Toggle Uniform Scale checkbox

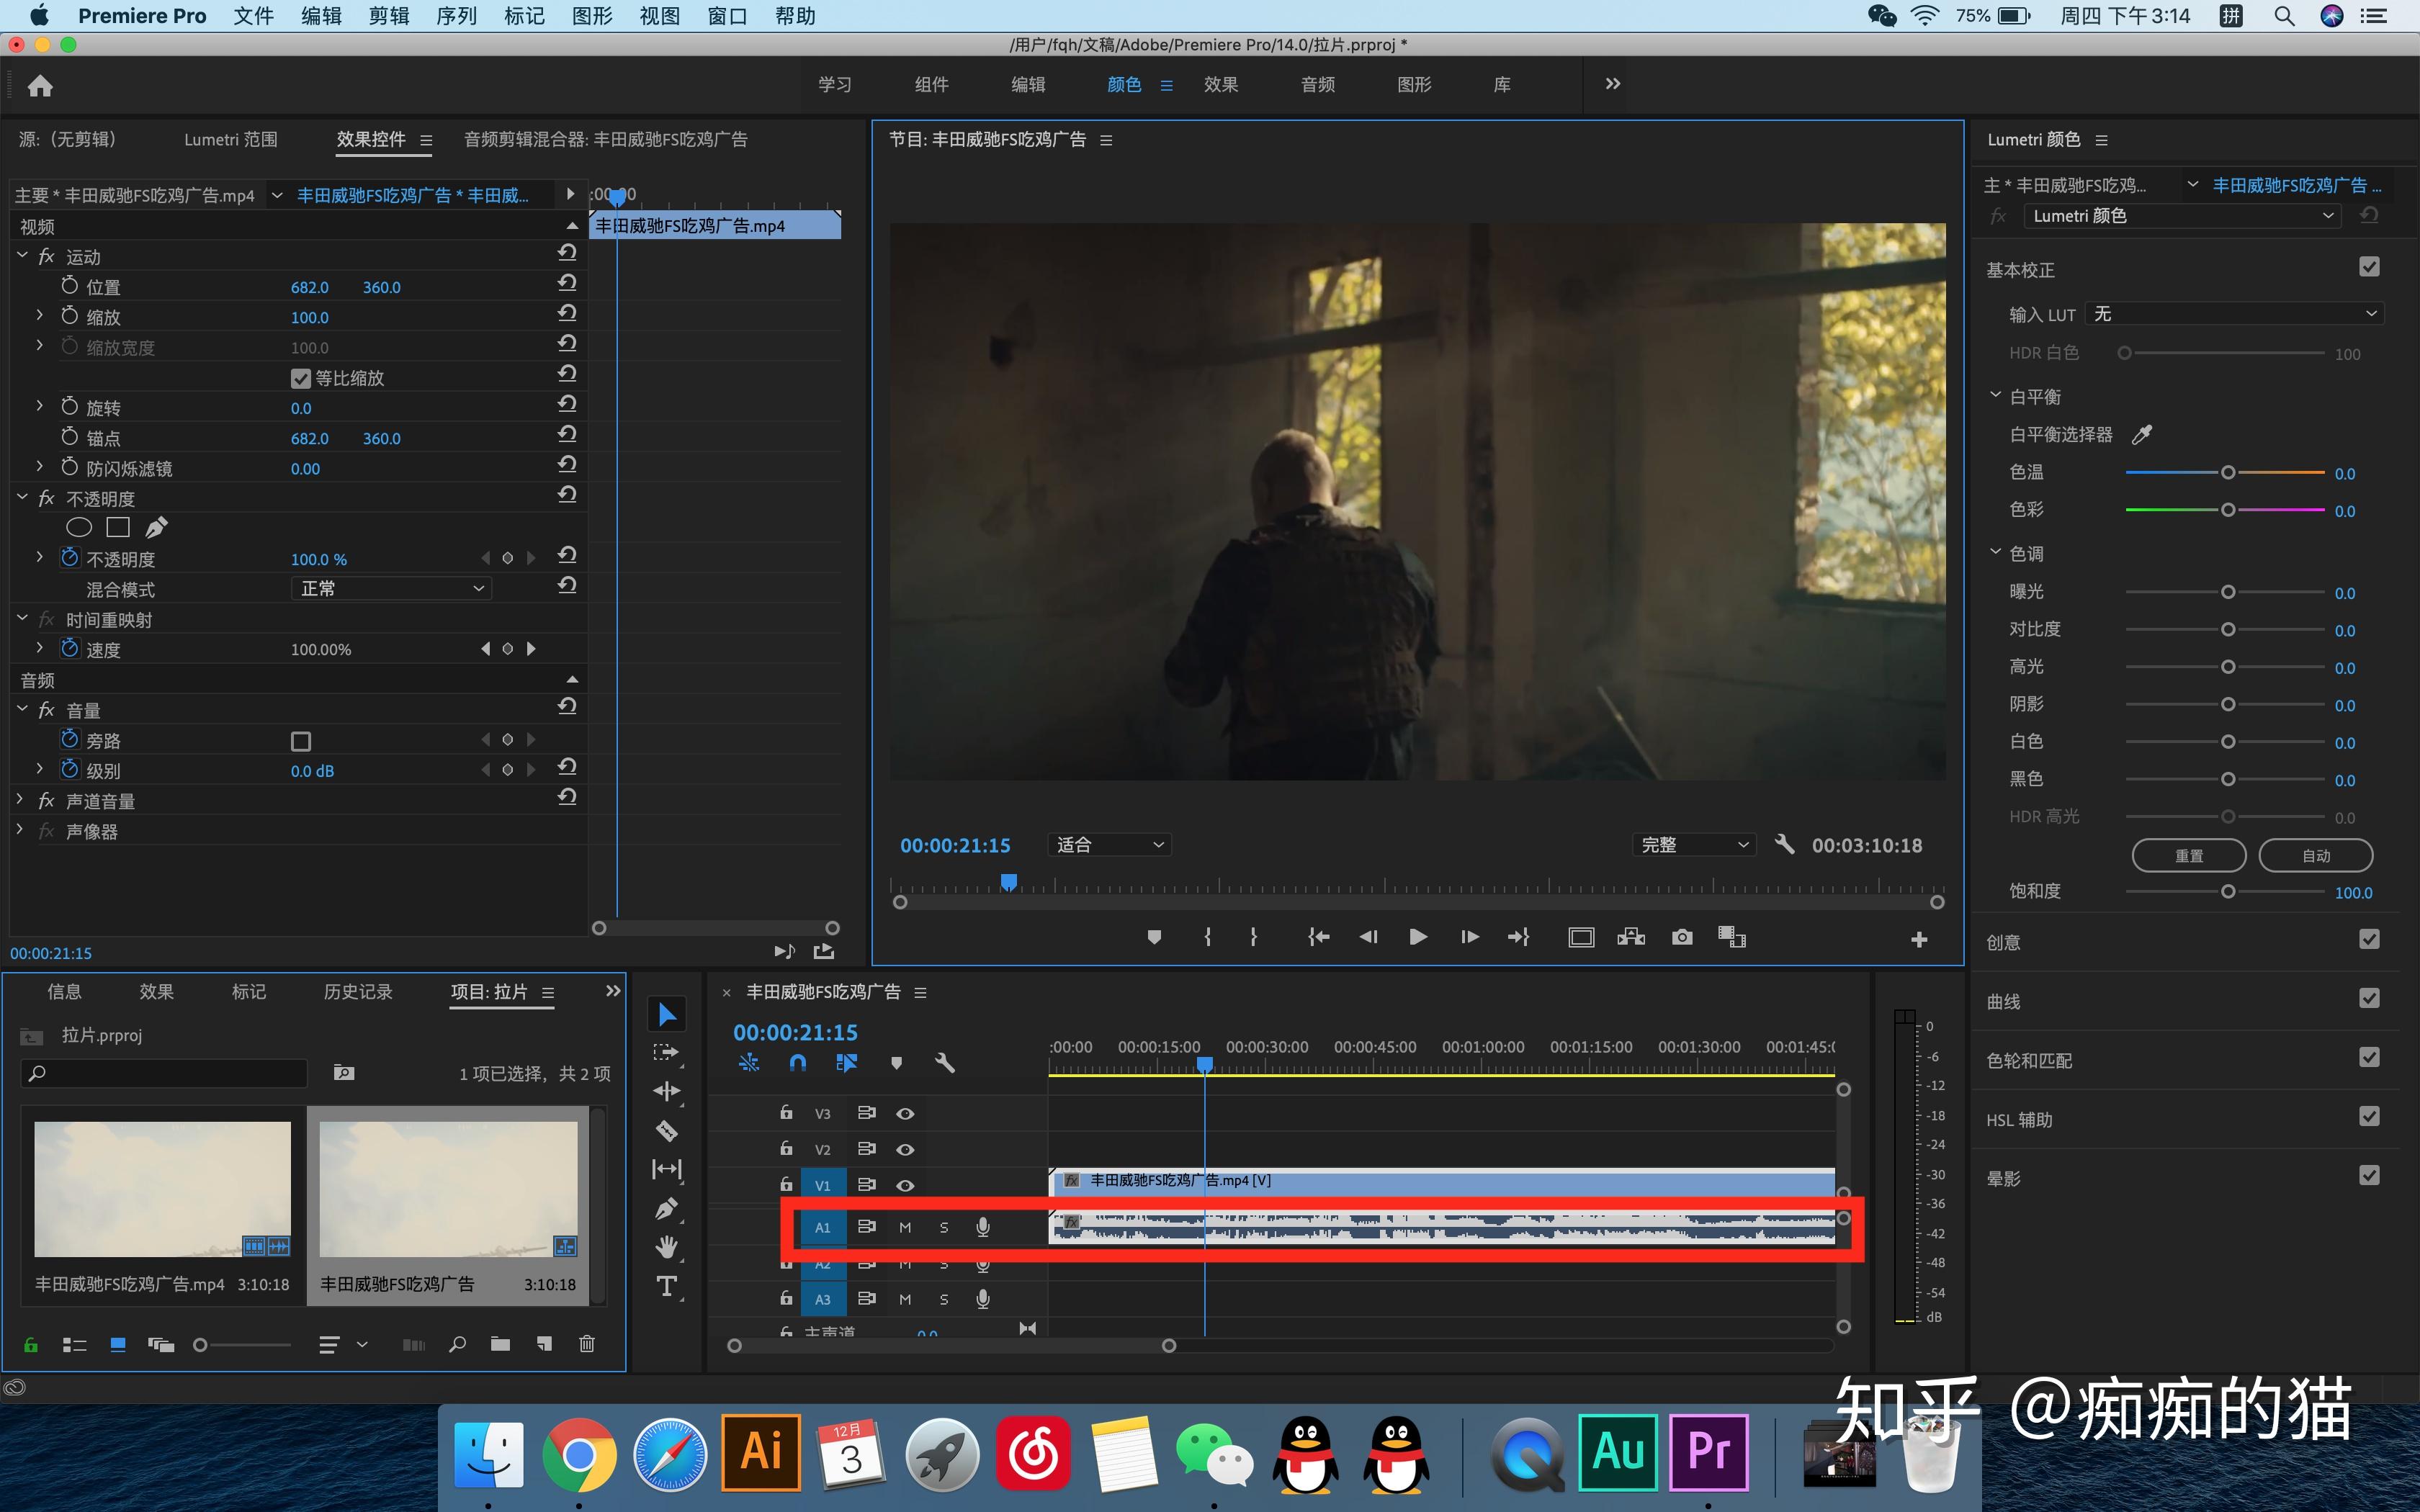tap(300, 378)
